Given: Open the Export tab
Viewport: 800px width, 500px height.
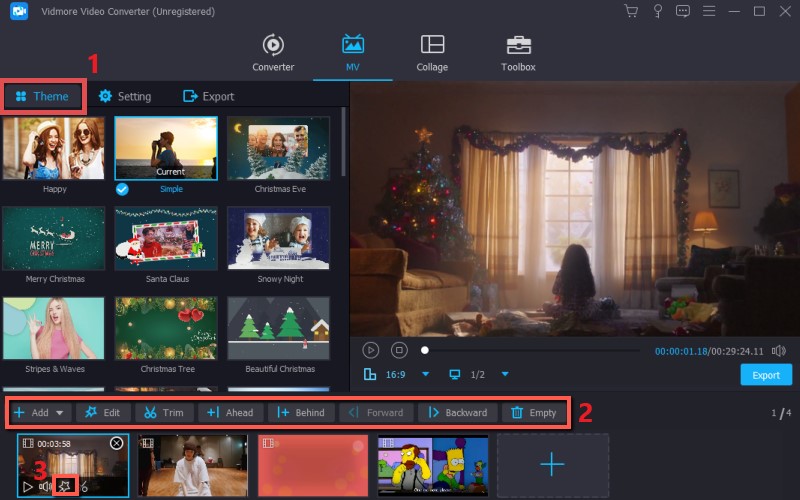Looking at the screenshot, I should pyautogui.click(x=208, y=96).
